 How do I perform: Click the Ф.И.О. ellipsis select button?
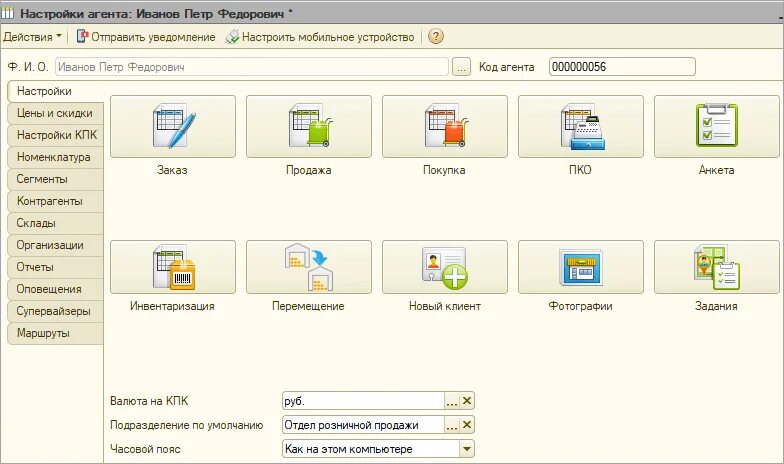[x=462, y=67]
